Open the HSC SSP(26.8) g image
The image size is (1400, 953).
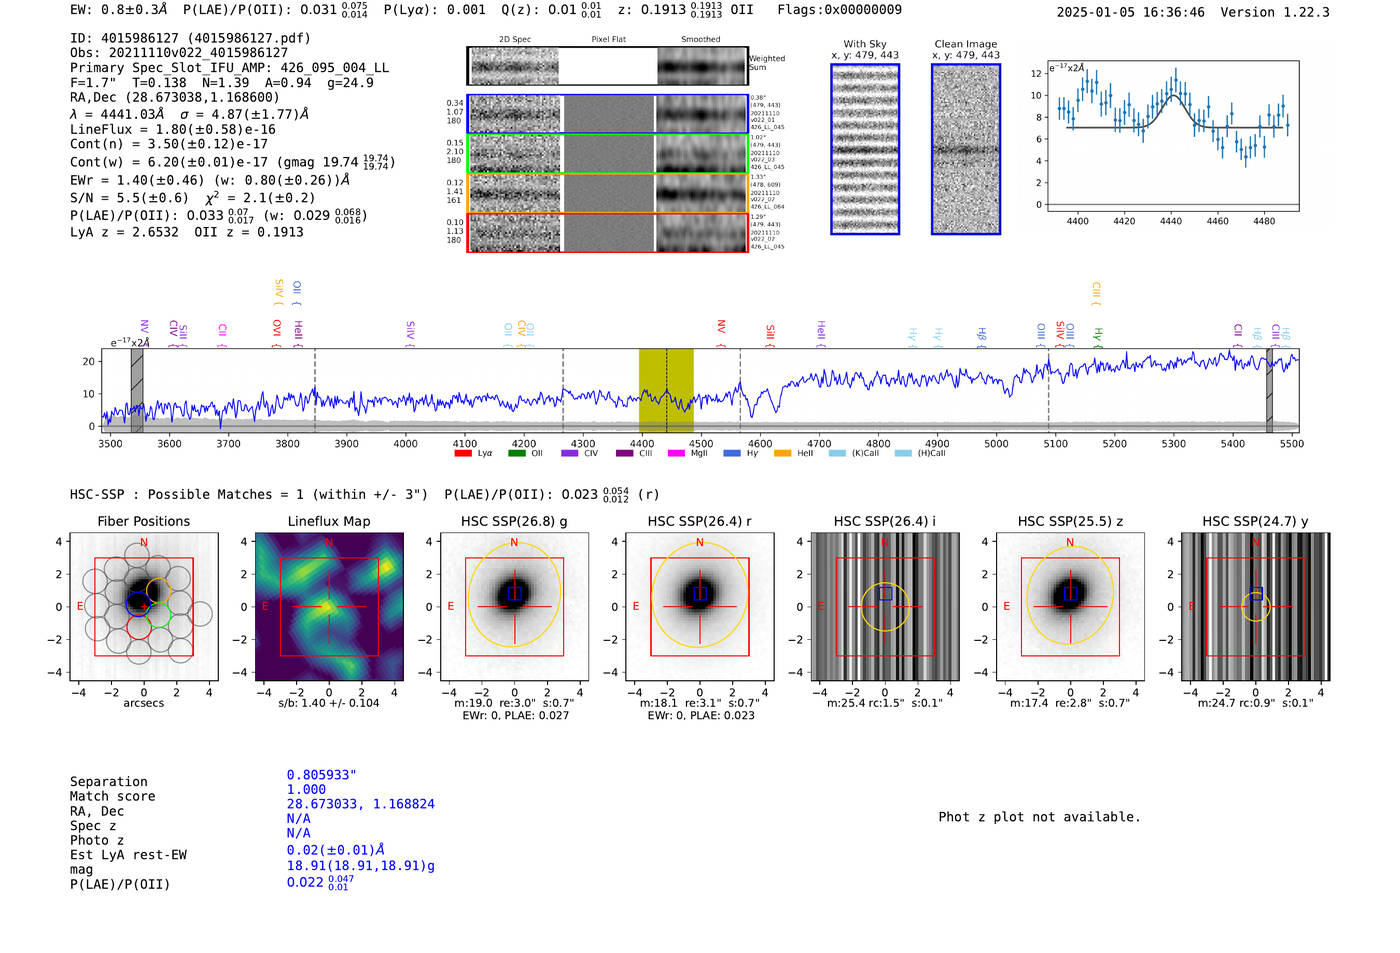(x=514, y=607)
